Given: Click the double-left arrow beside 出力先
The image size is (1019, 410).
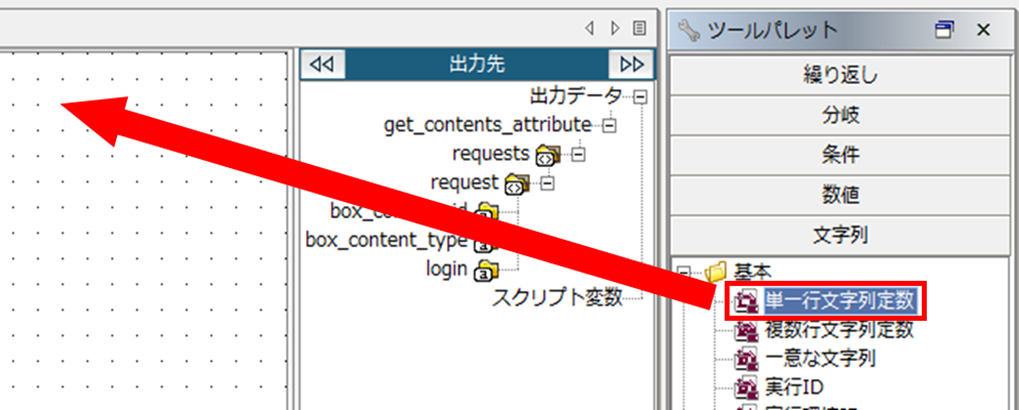Looking at the screenshot, I should 322,64.
